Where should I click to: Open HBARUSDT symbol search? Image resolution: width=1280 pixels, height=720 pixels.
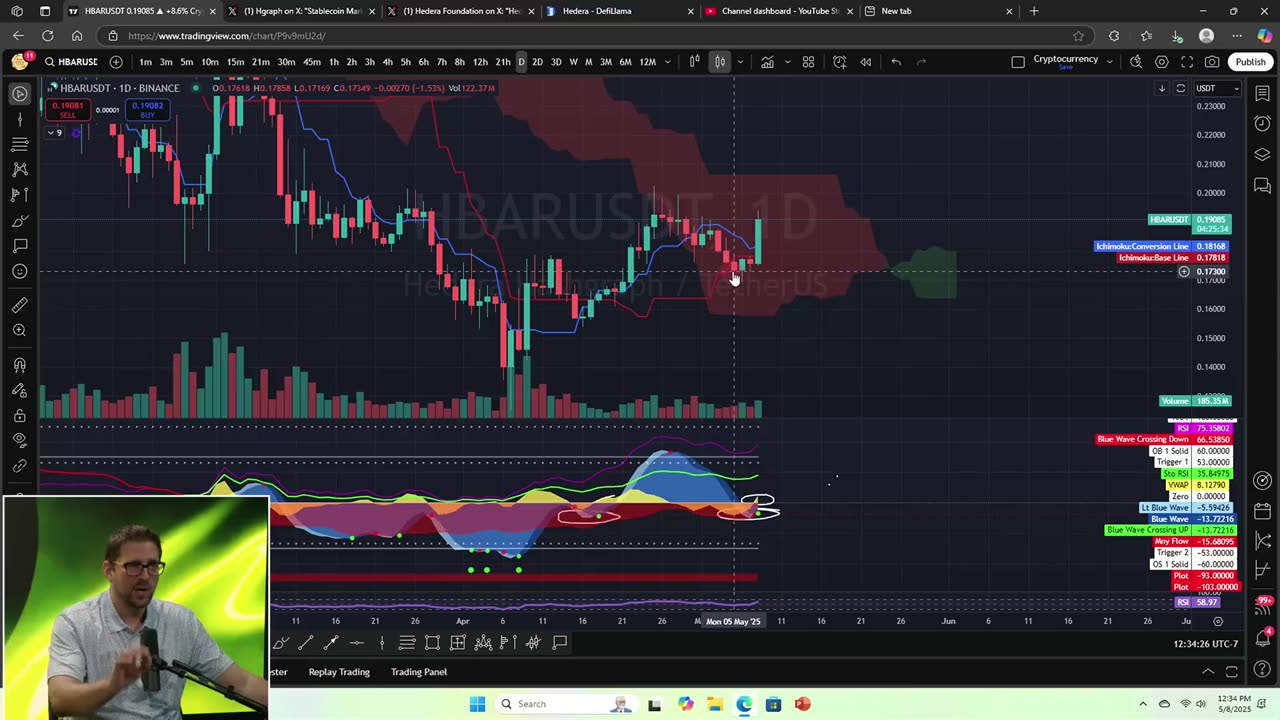71,62
